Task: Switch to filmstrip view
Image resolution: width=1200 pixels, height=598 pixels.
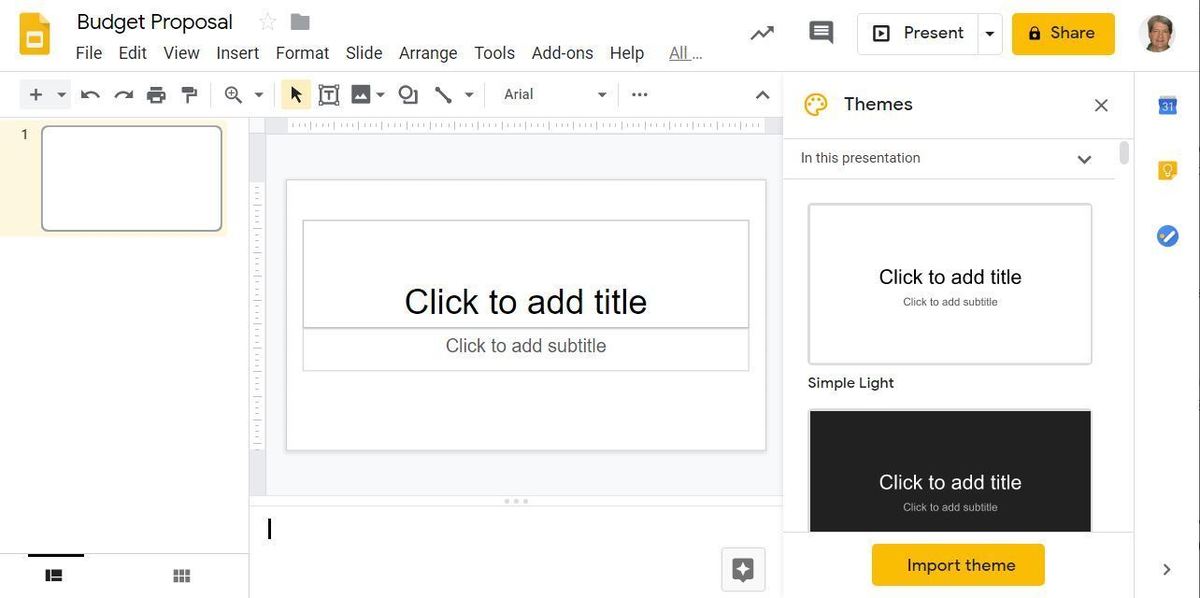Action: pos(54,575)
